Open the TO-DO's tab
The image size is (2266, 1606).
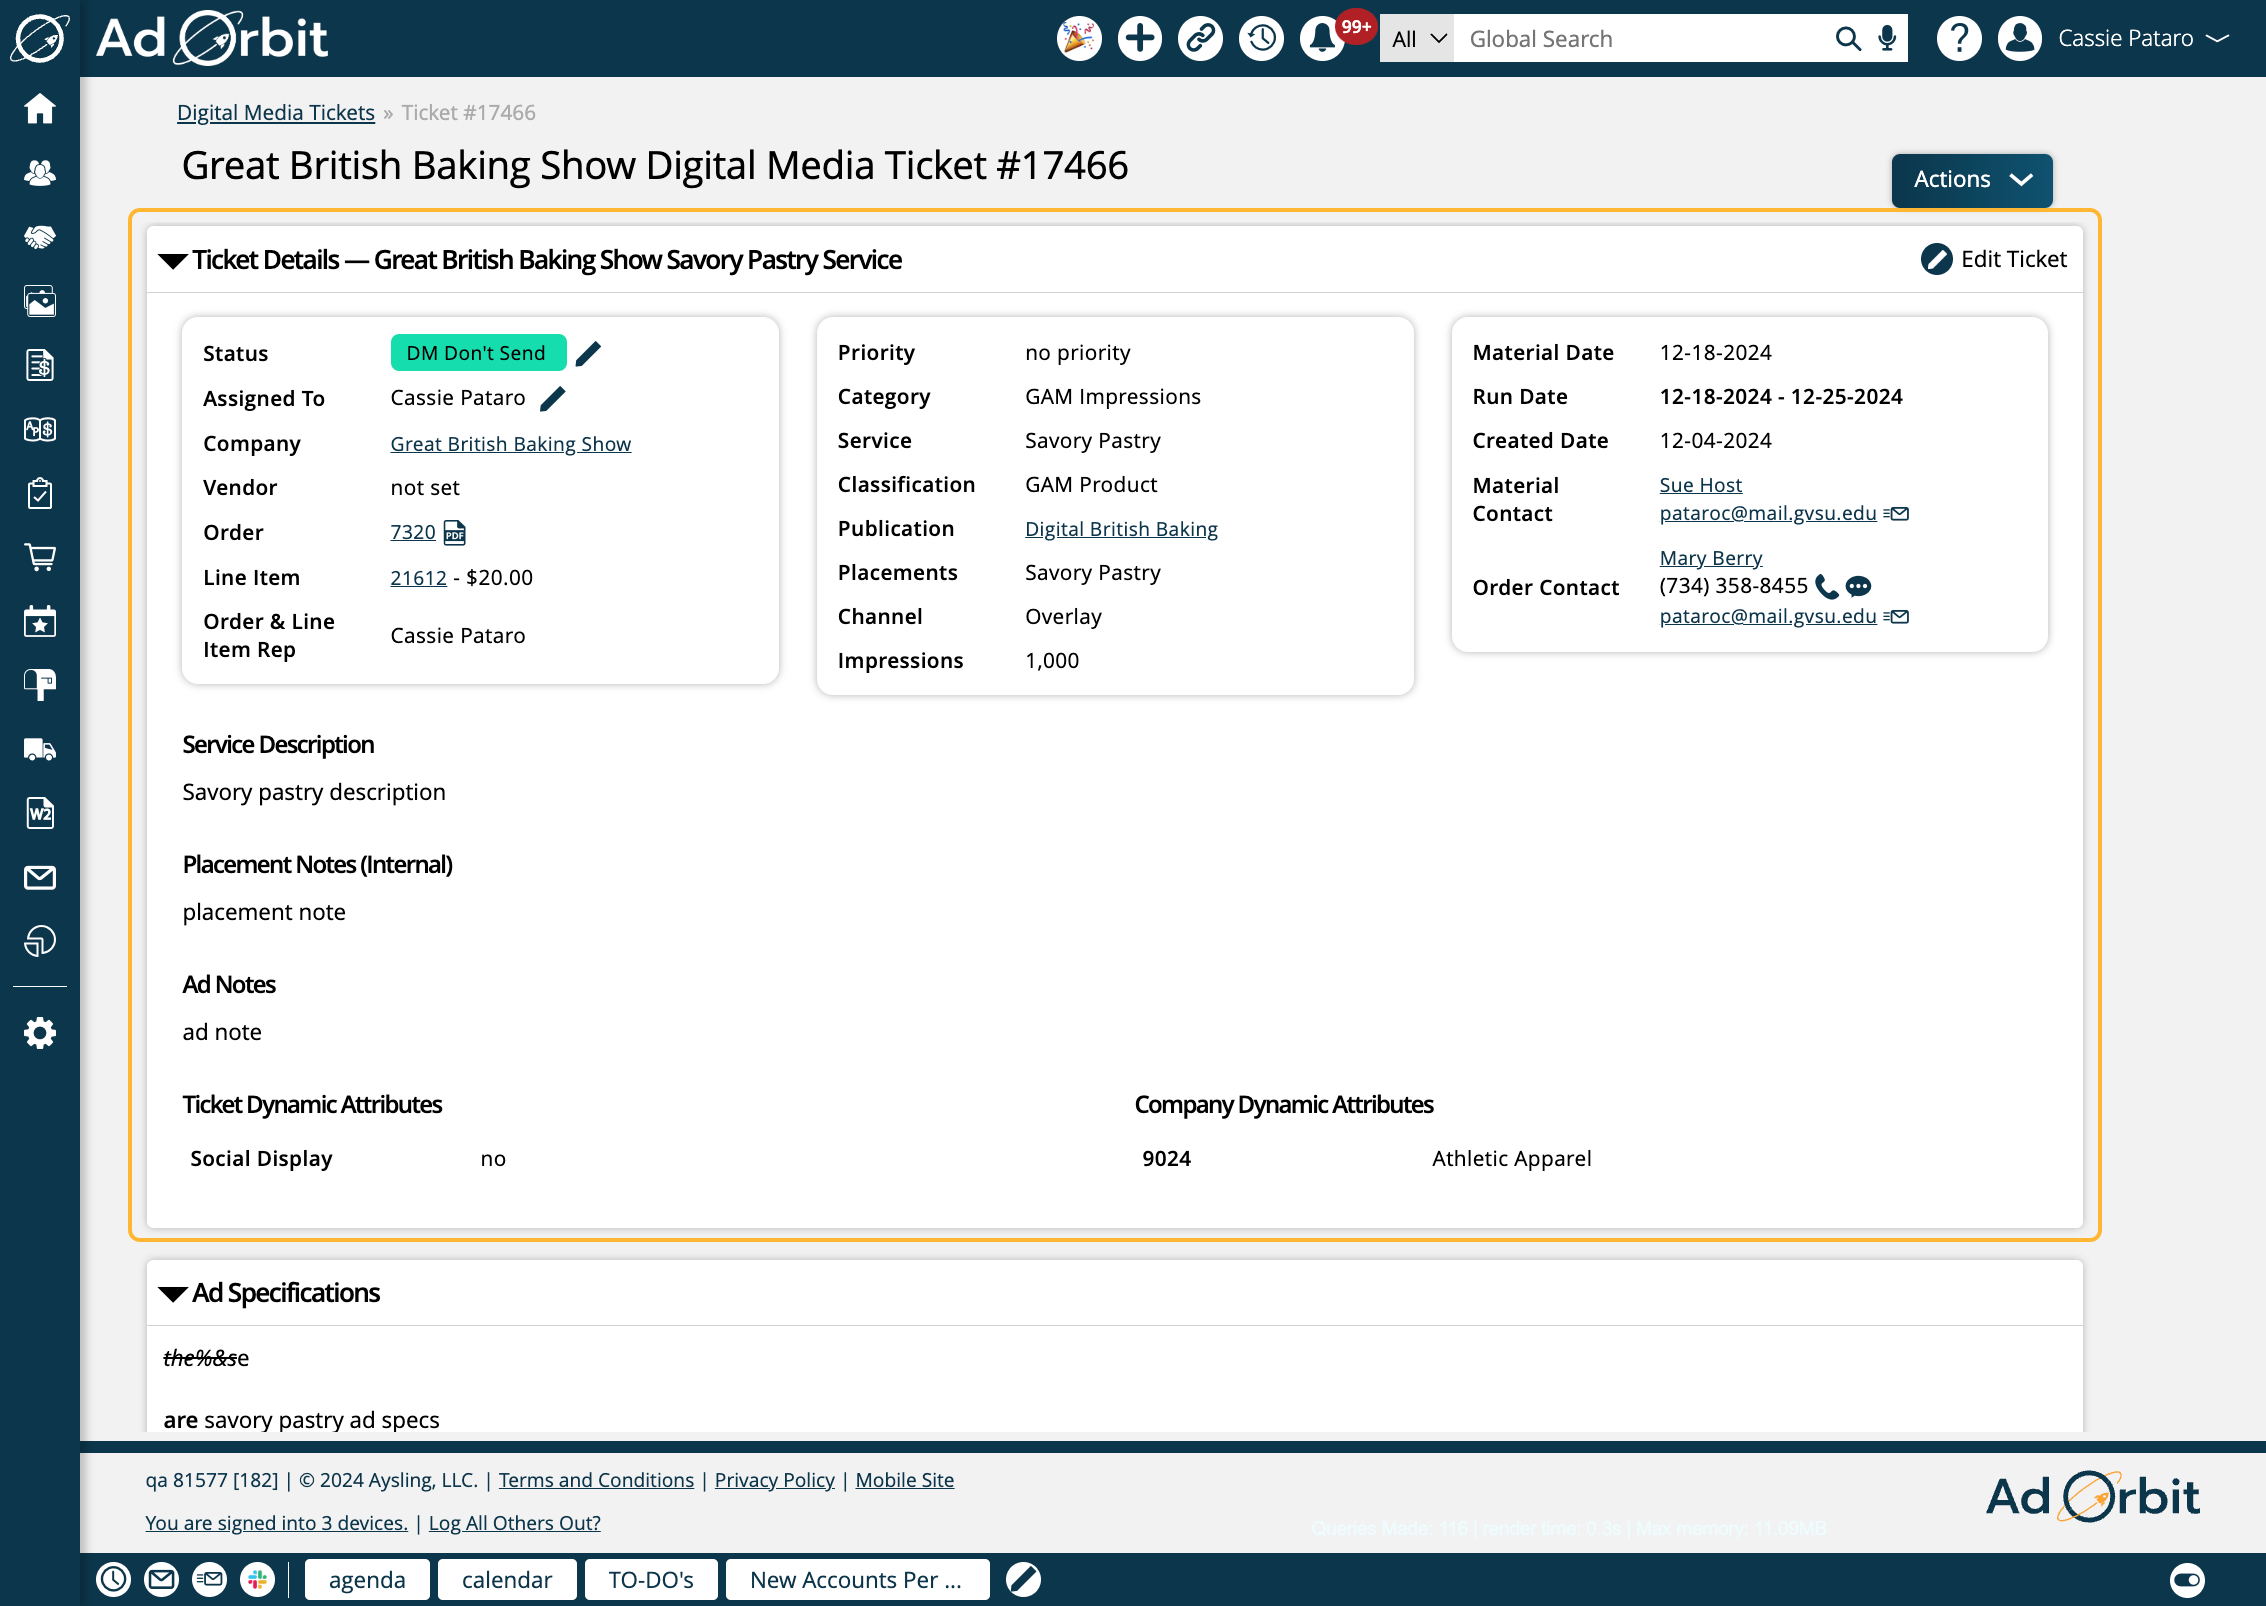(x=651, y=1579)
